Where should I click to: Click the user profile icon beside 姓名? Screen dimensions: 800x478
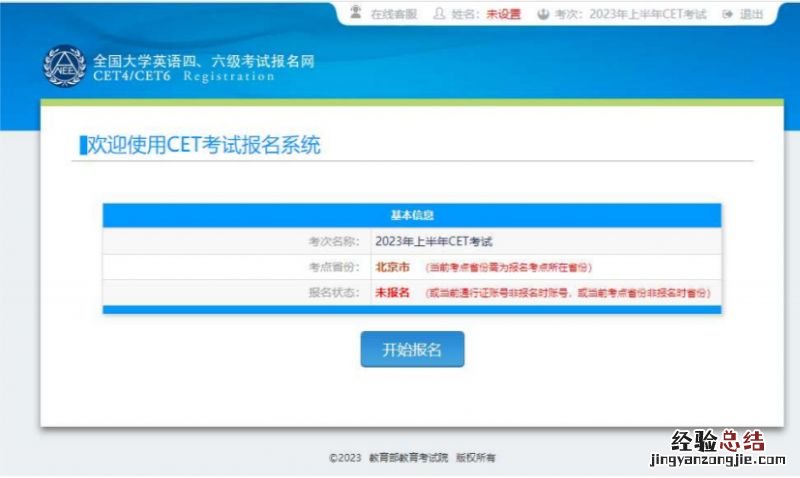[x=439, y=14]
